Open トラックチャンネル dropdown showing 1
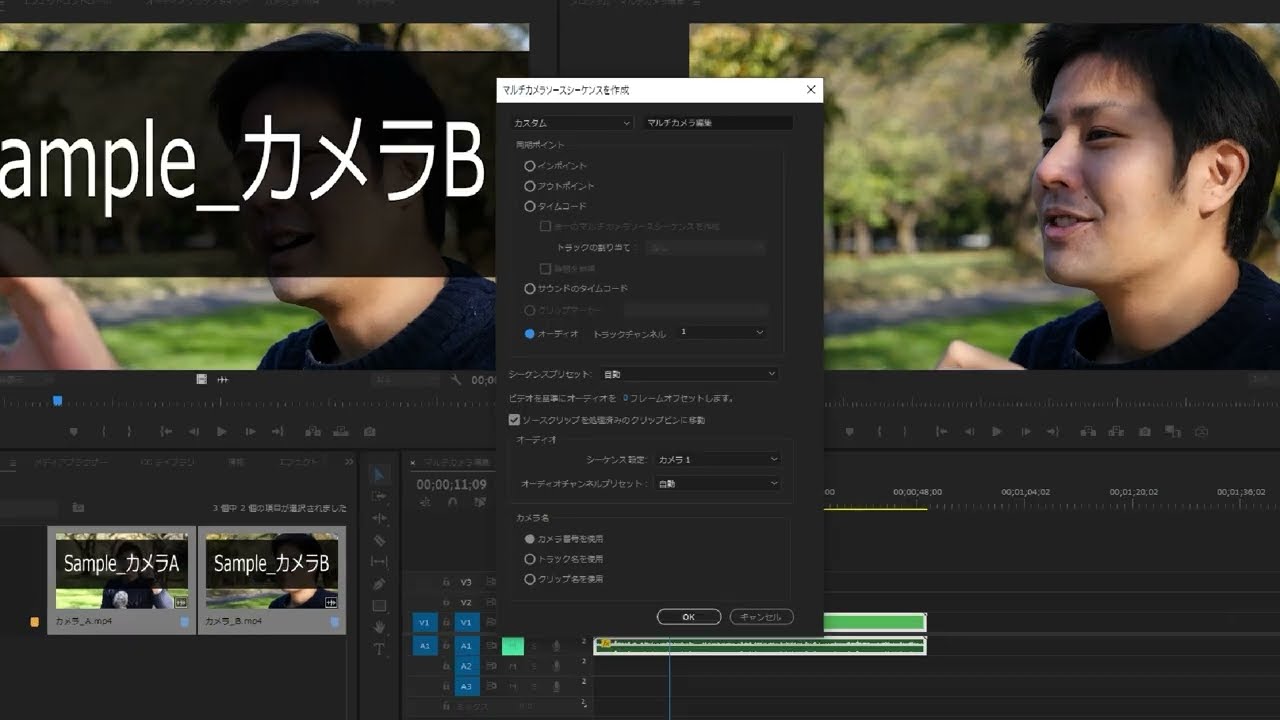The width and height of the screenshot is (1280, 720). point(721,332)
